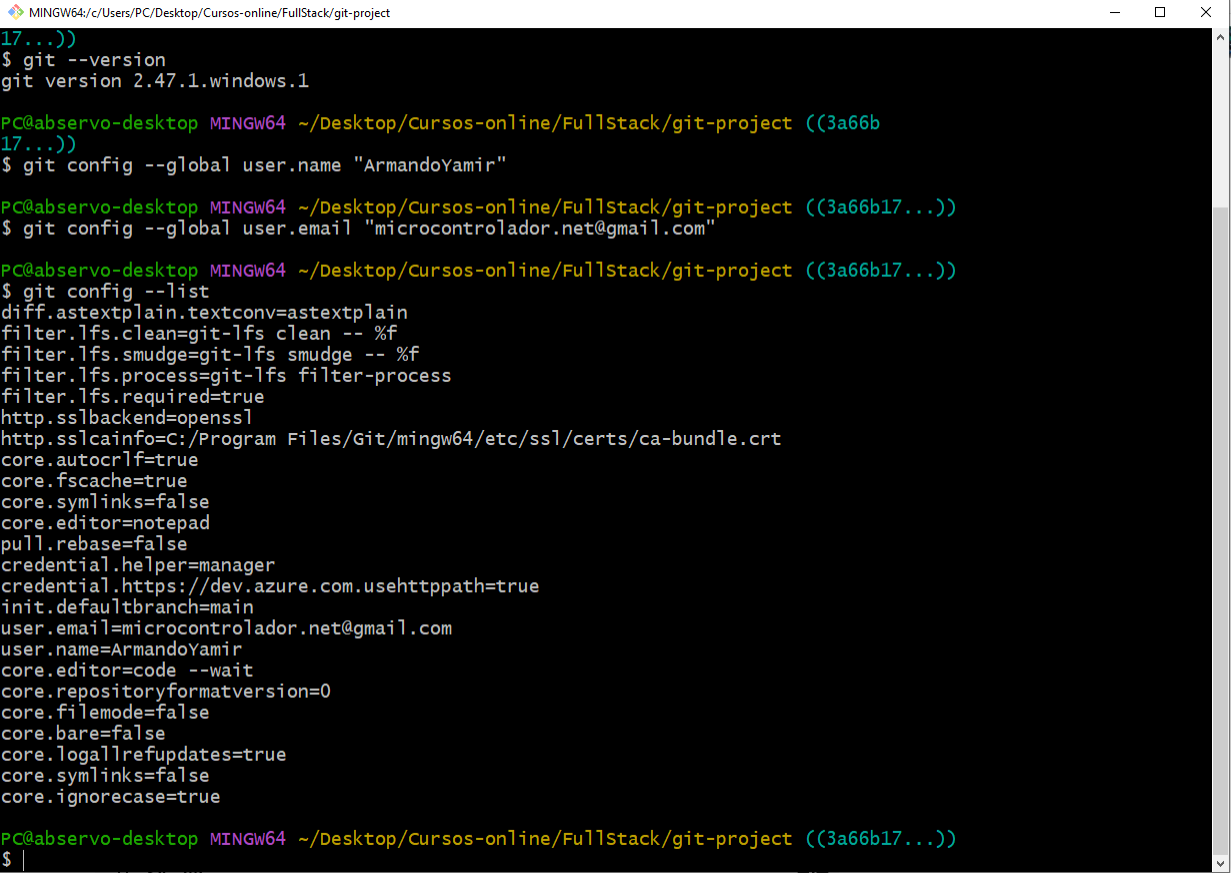This screenshot has width=1231, height=873.
Task: Click the core.editor=notepad output line
Action: pyautogui.click(x=105, y=522)
